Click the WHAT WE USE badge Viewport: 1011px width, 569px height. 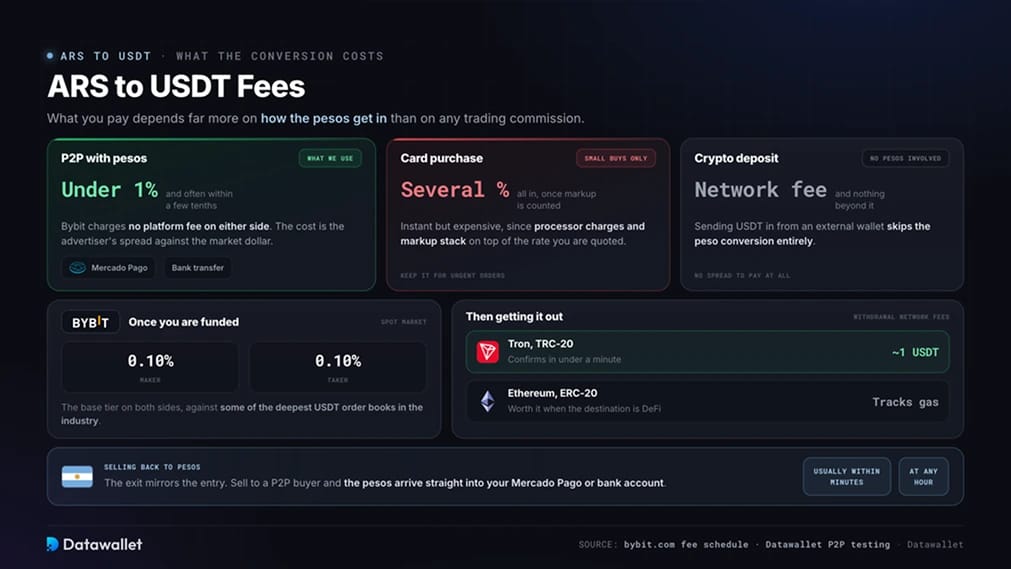click(330, 158)
